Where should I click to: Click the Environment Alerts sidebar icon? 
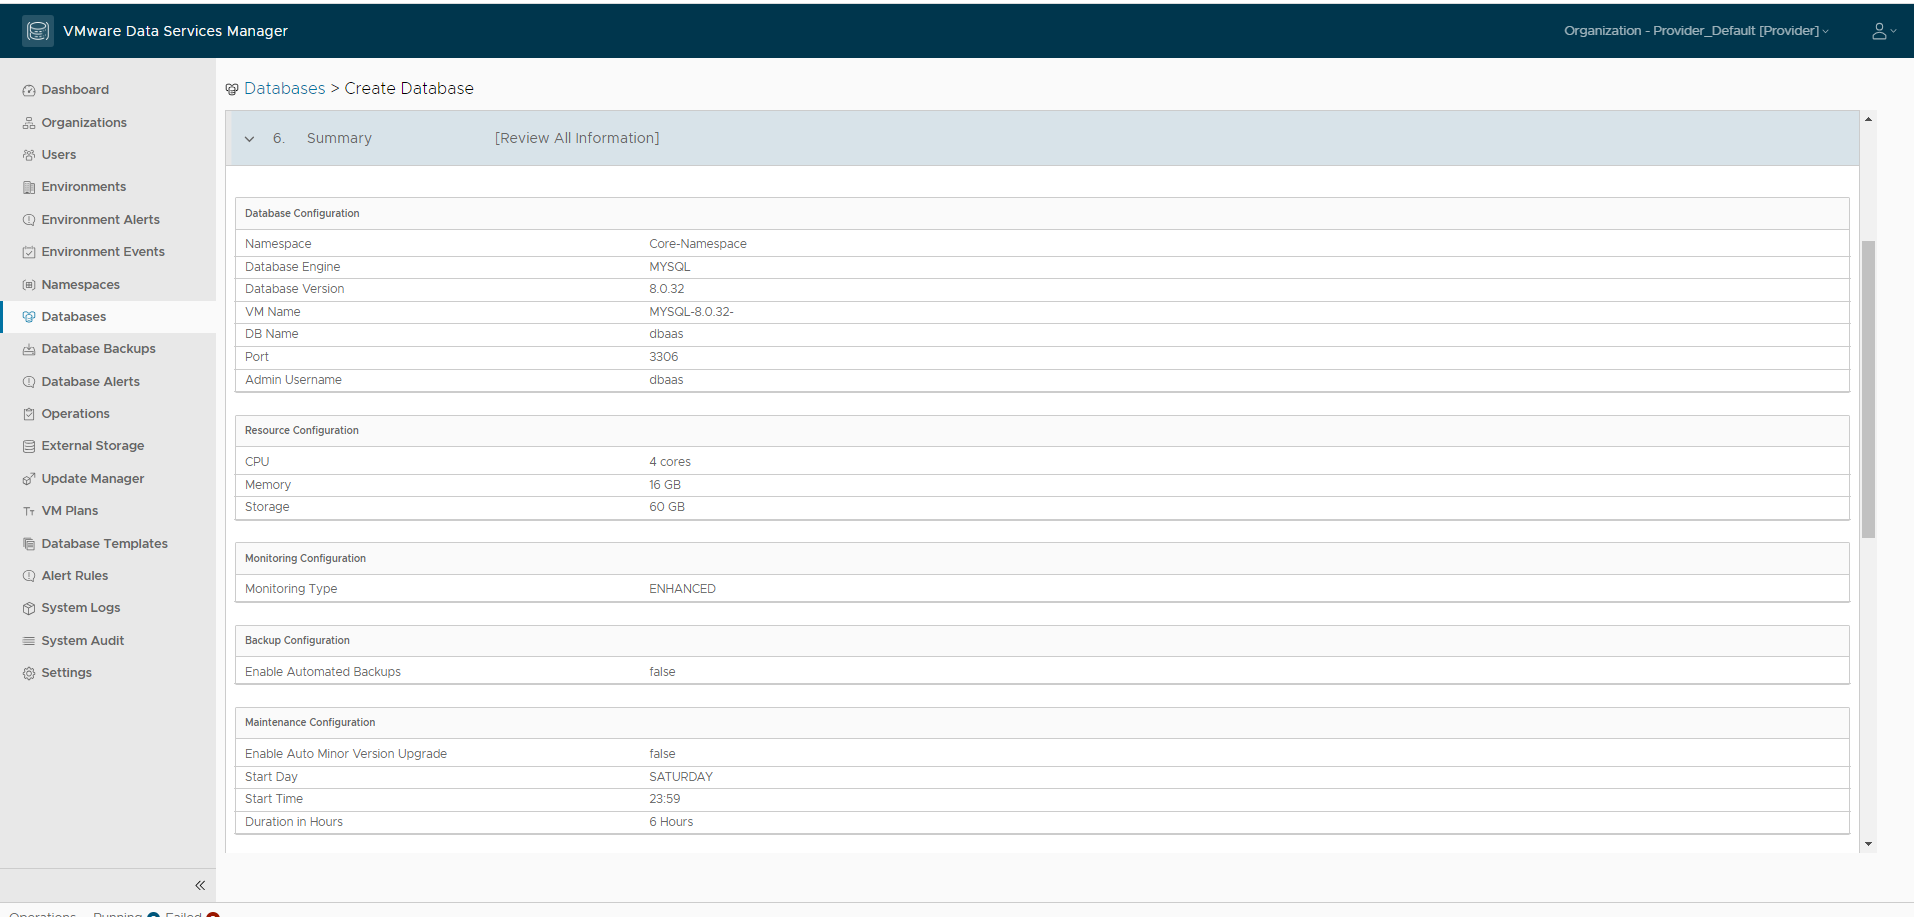point(29,220)
